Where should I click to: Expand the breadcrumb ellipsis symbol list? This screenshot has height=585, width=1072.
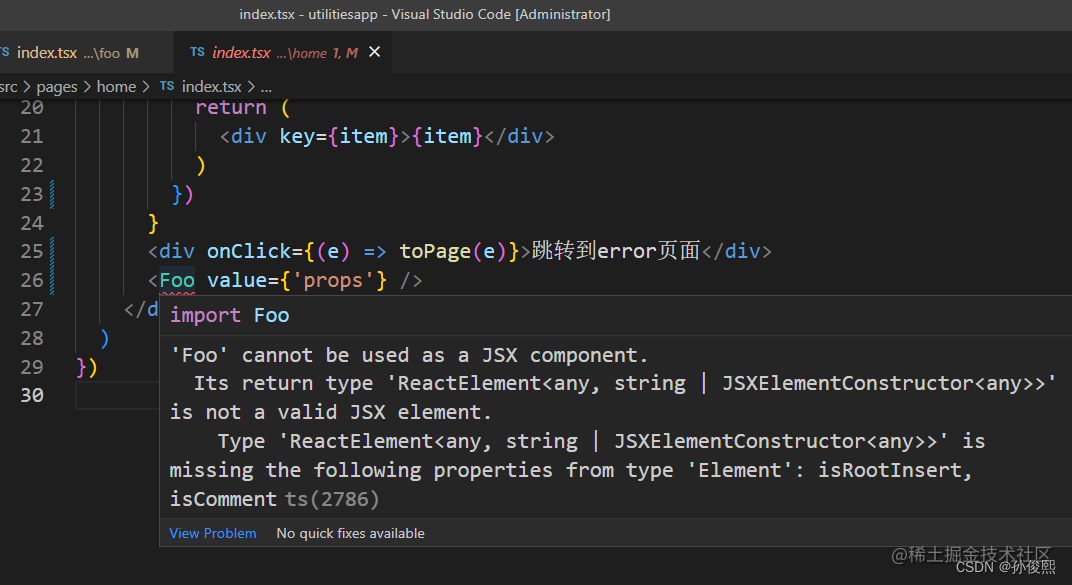click(266, 87)
